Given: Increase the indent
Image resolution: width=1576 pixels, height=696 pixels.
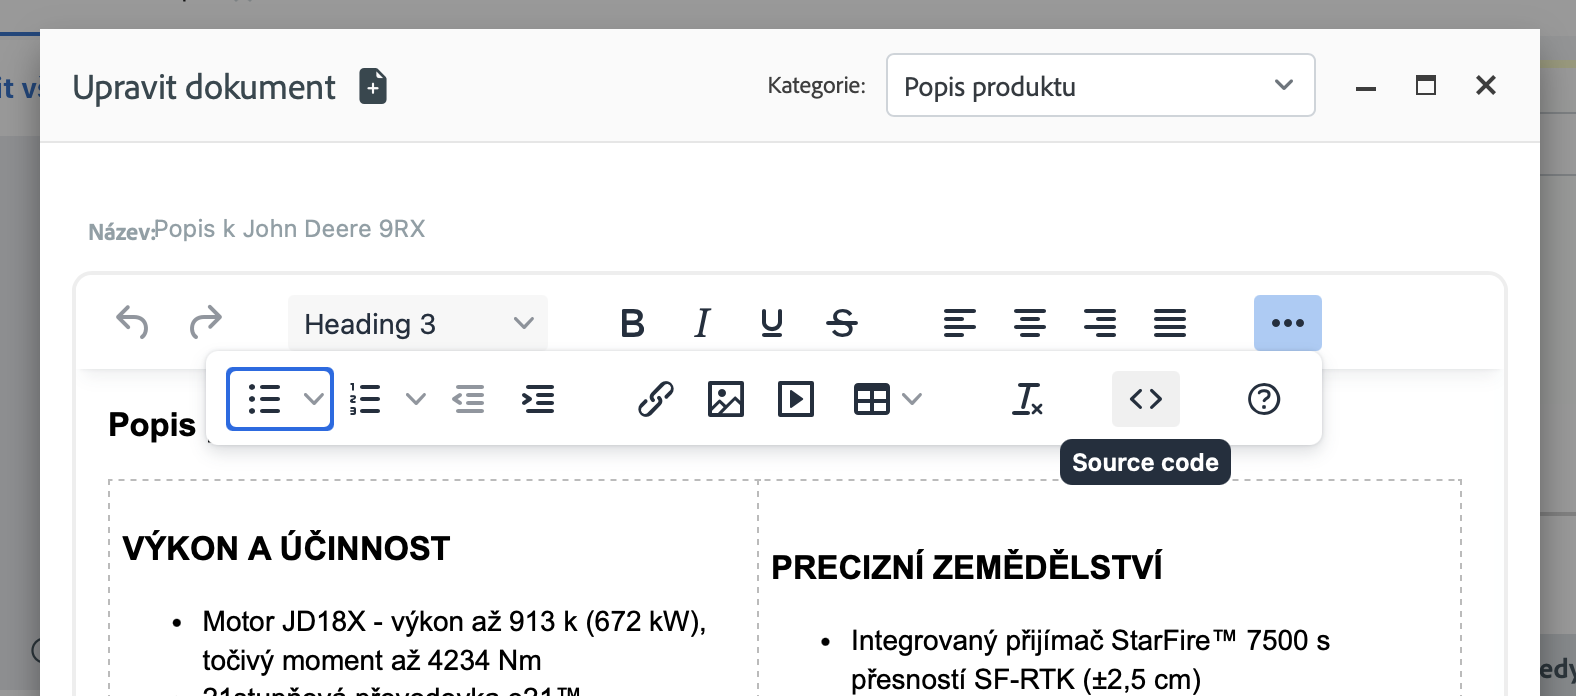Looking at the screenshot, I should (x=538, y=399).
